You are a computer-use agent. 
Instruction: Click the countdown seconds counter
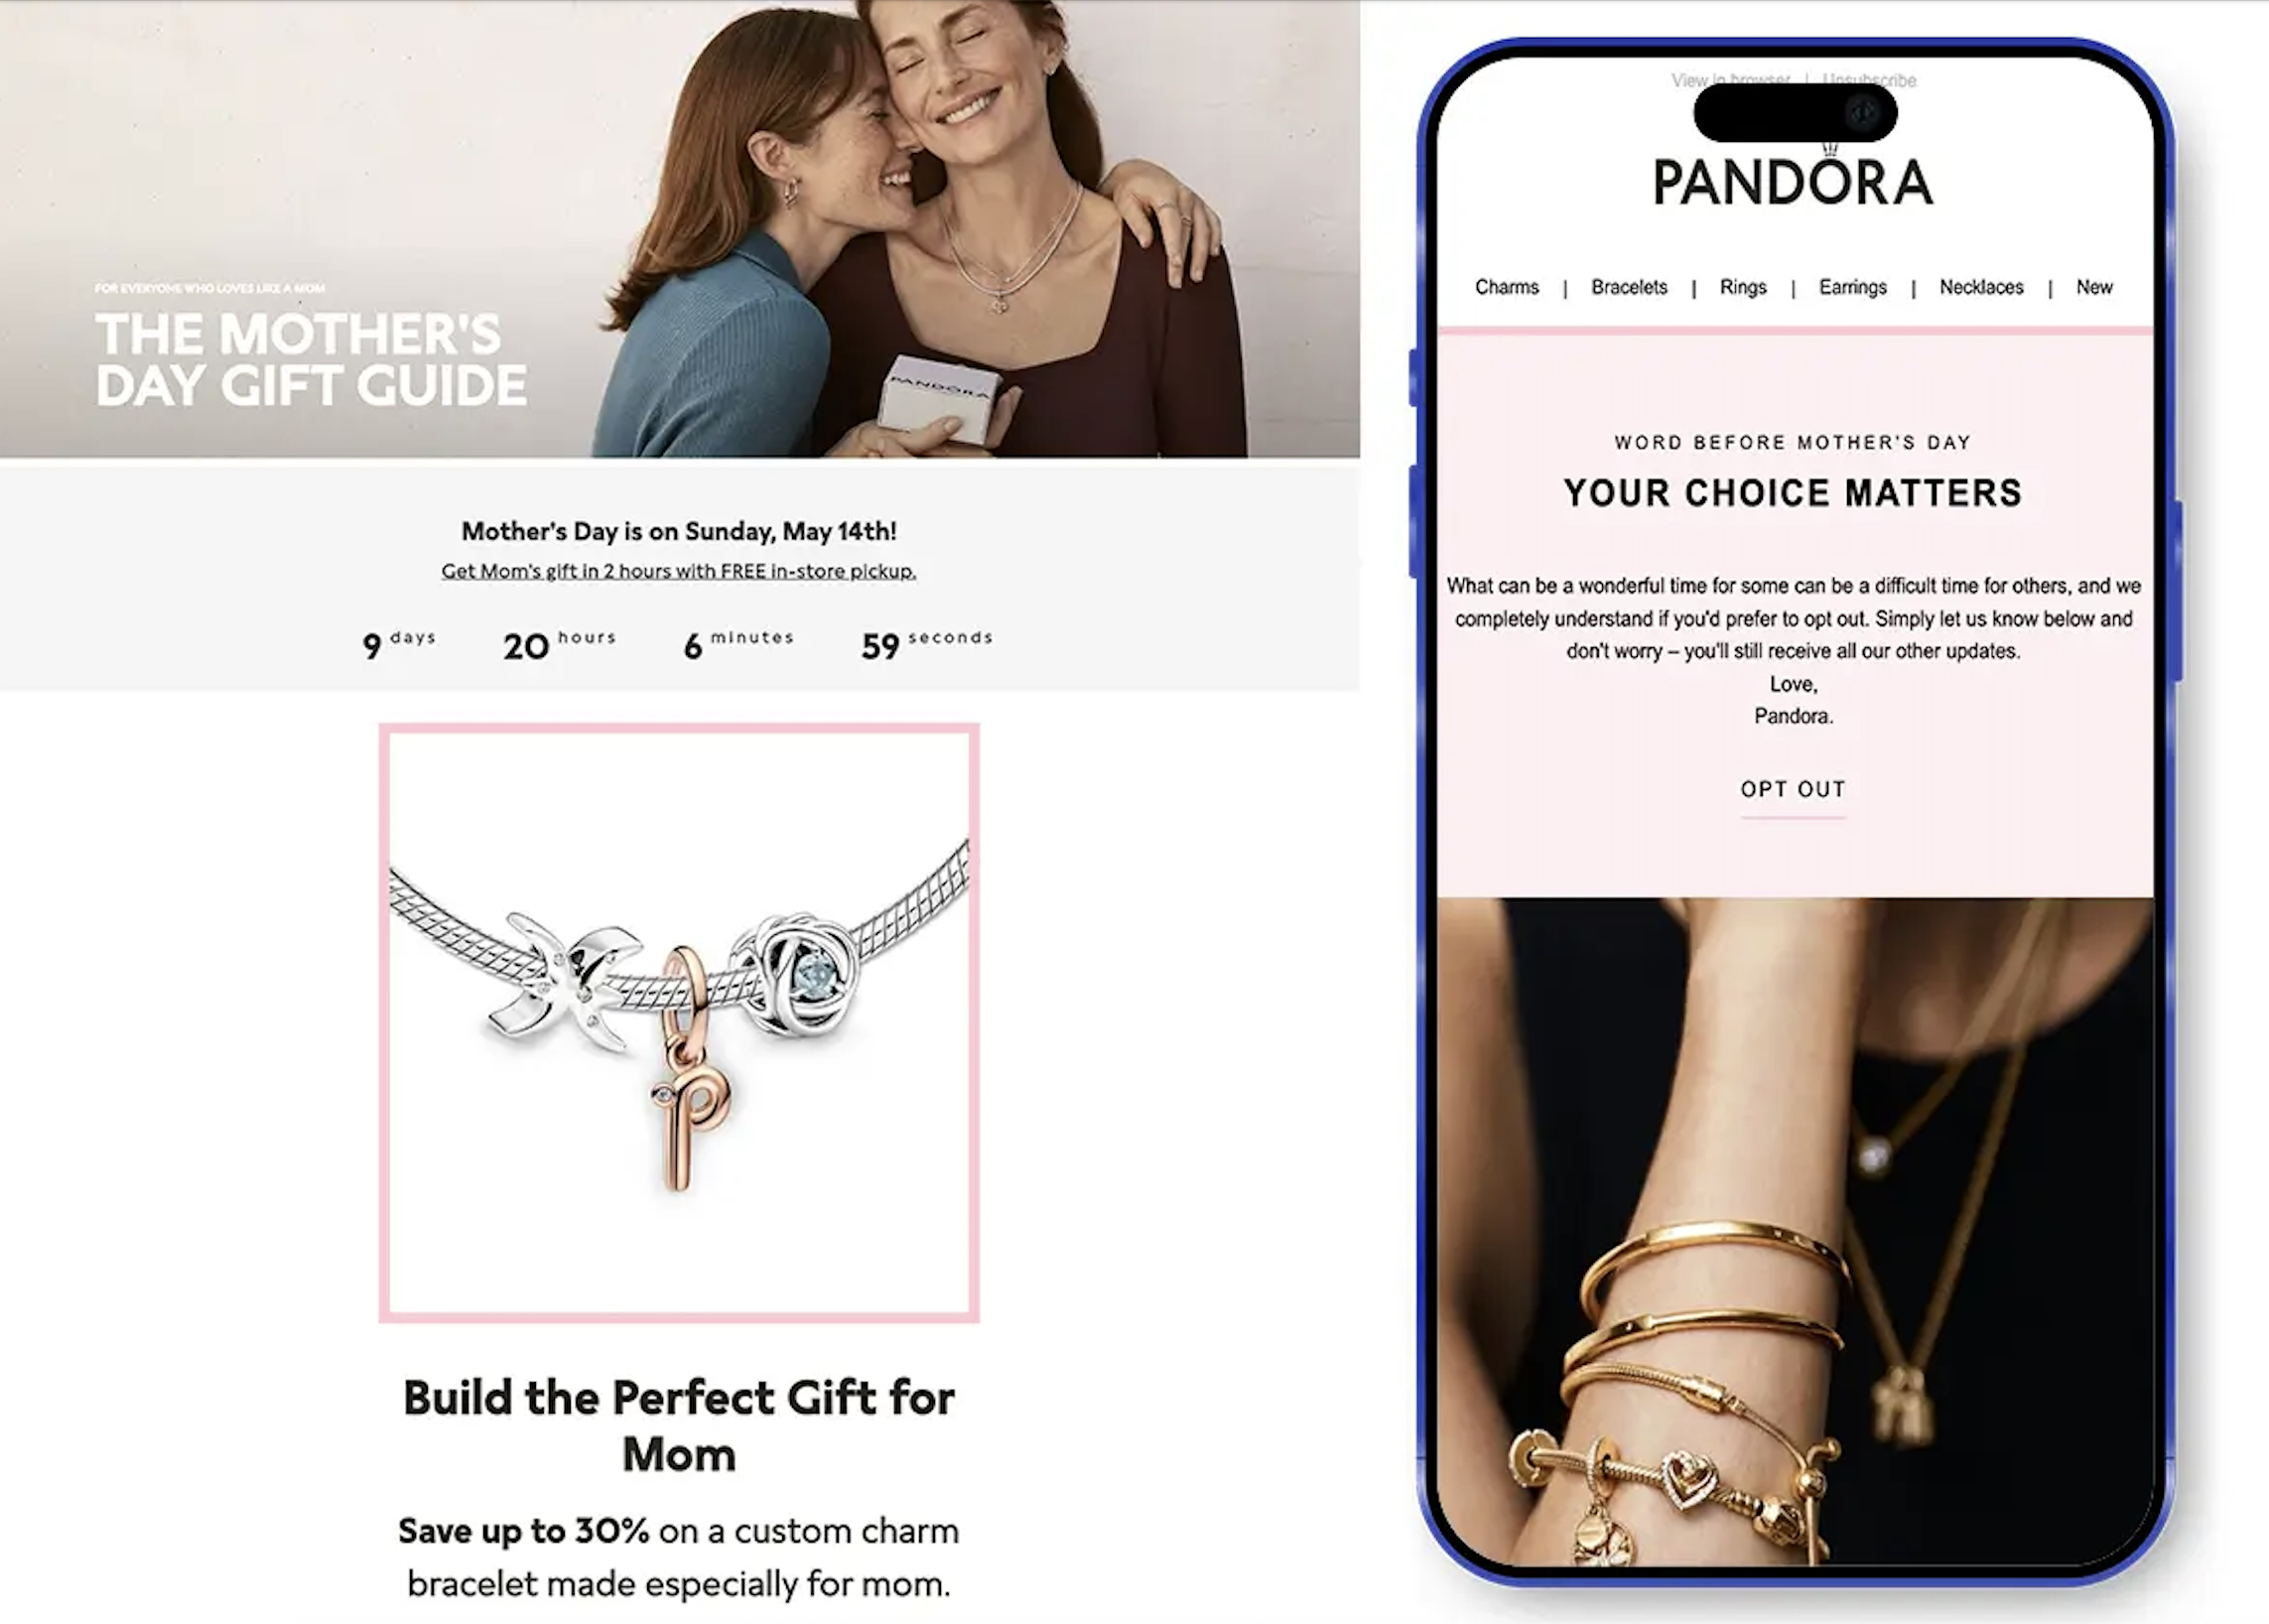click(927, 643)
